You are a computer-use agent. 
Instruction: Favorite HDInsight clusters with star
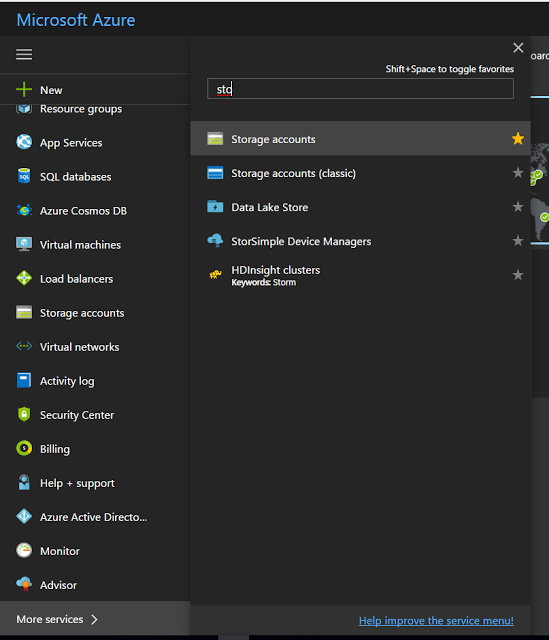[518, 275]
